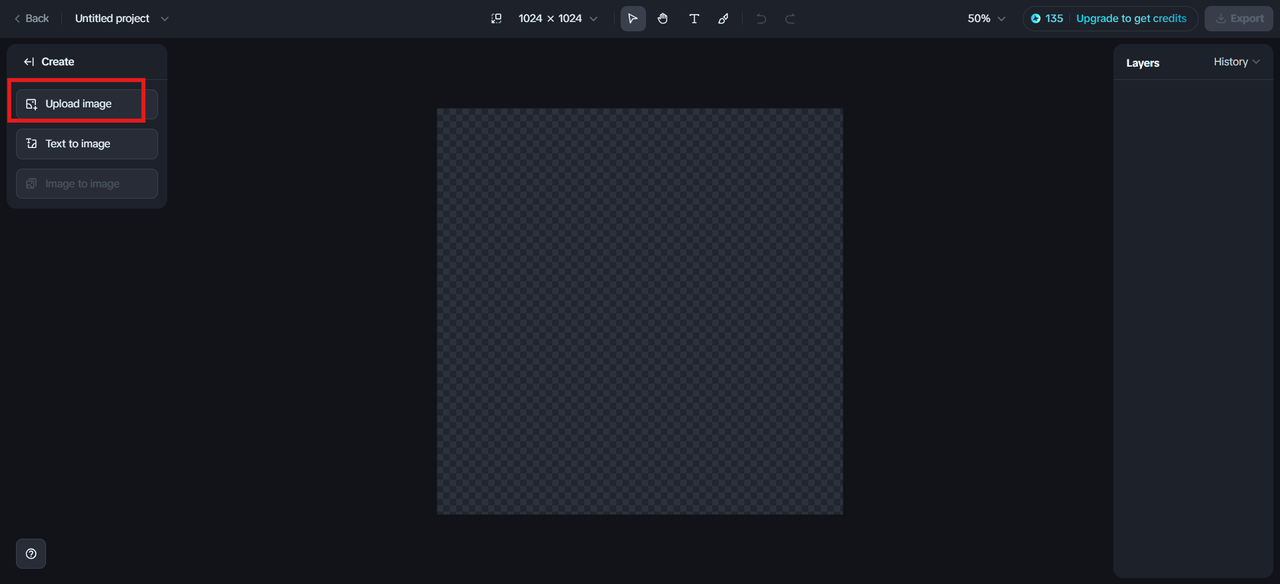This screenshot has width=1280, height=584.
Task: Collapse the Create panel
Action: (x=29, y=62)
